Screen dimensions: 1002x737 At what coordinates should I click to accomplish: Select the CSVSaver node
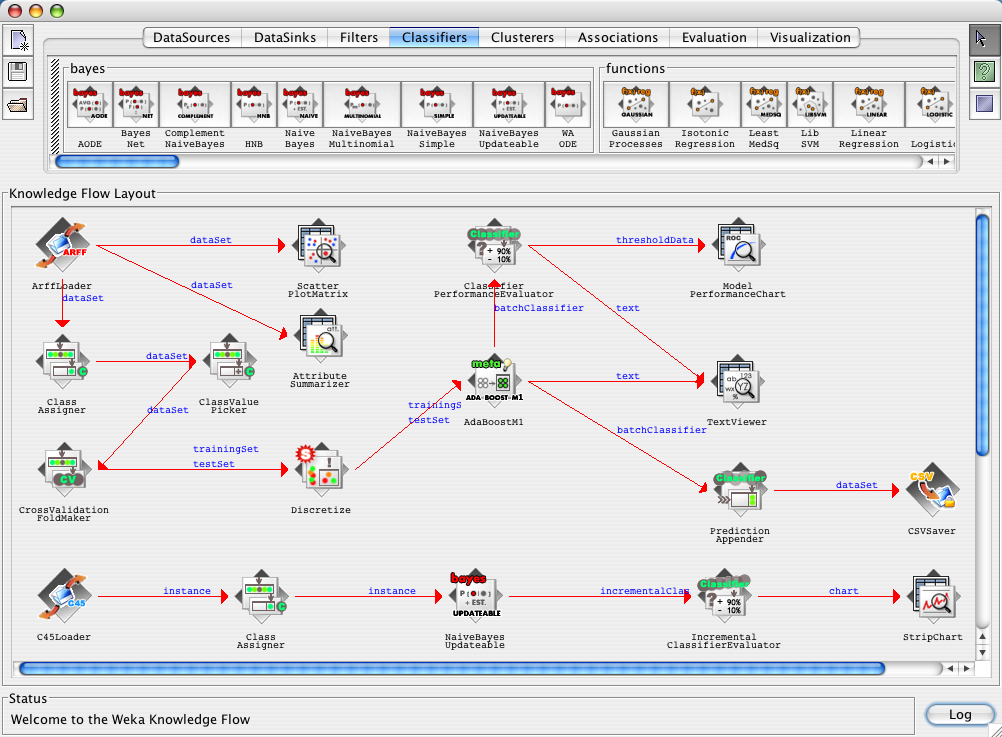932,490
